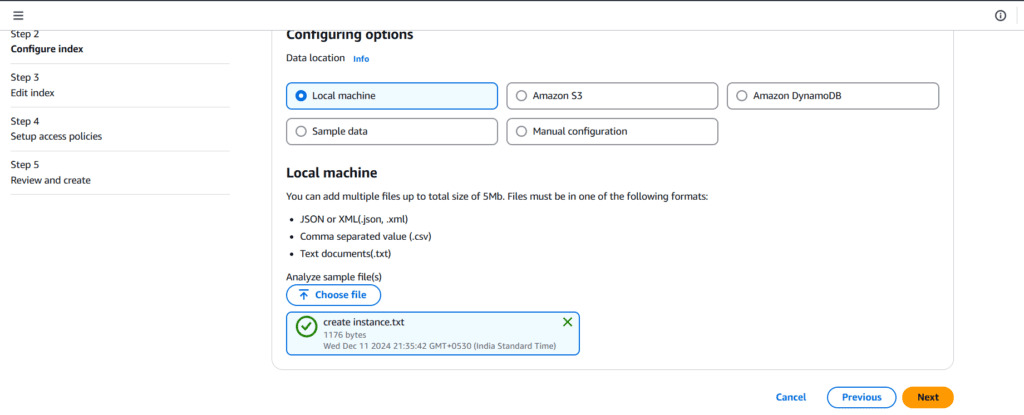Click the JSON or XML format bullet

pyautogui.click(x=355, y=219)
